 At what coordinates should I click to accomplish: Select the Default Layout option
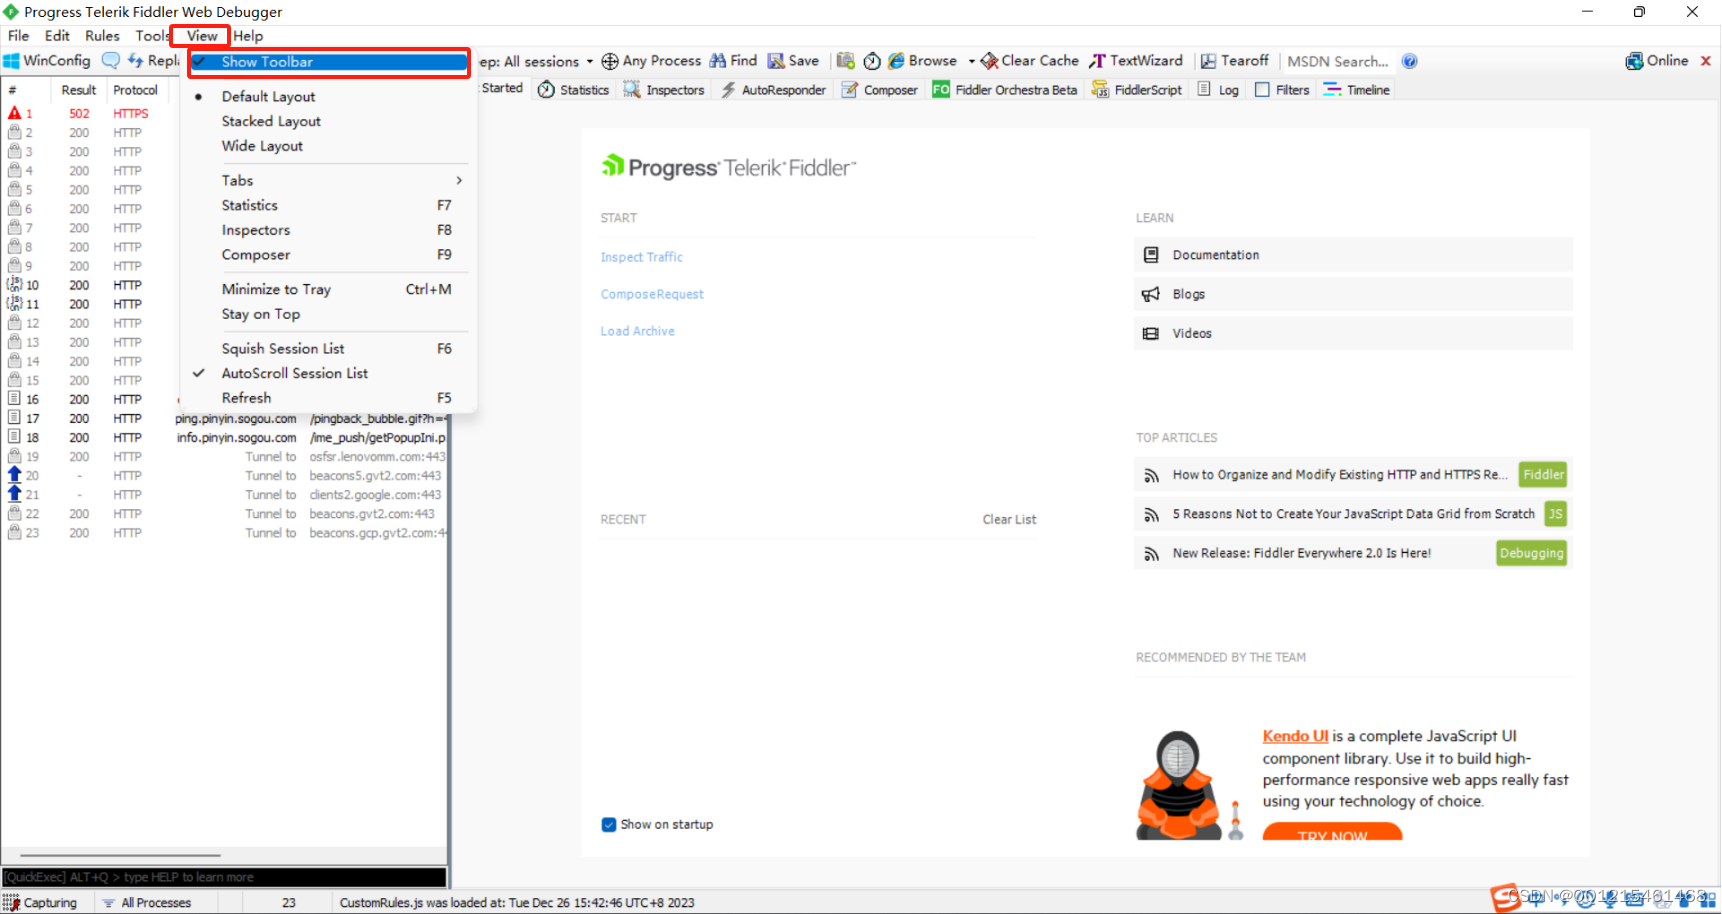329,96
